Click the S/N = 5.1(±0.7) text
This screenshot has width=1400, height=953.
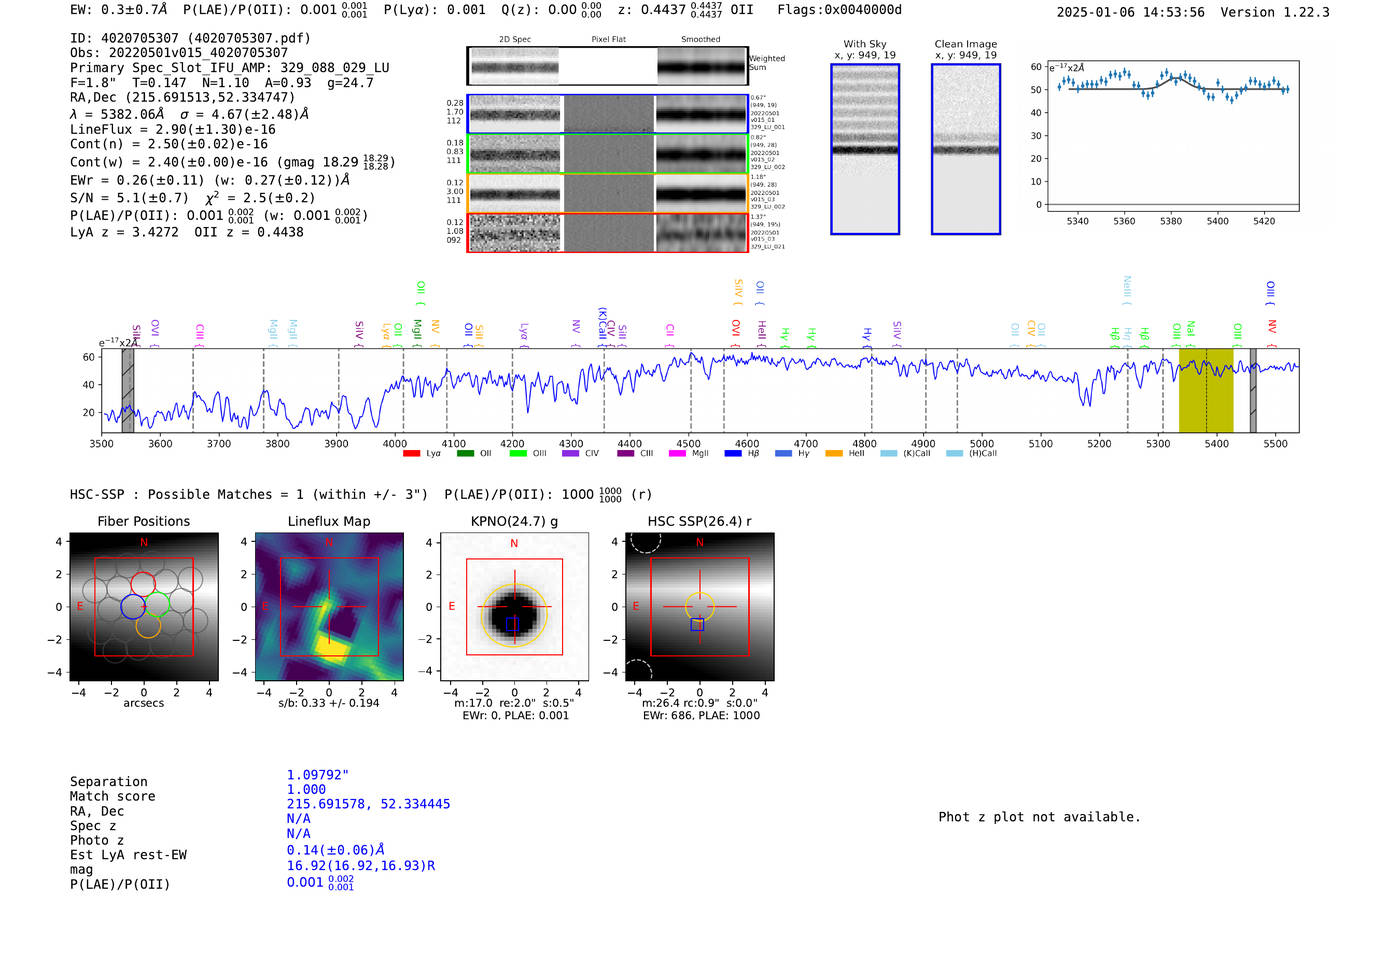click(129, 198)
